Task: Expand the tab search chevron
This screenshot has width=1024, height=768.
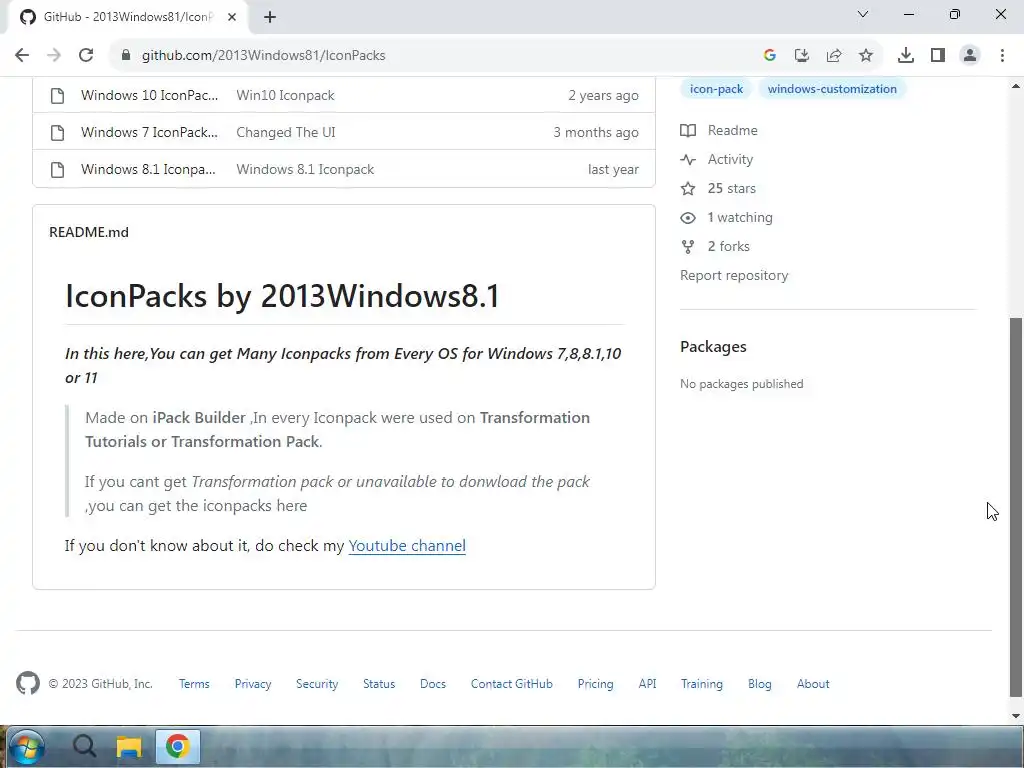Action: [863, 14]
